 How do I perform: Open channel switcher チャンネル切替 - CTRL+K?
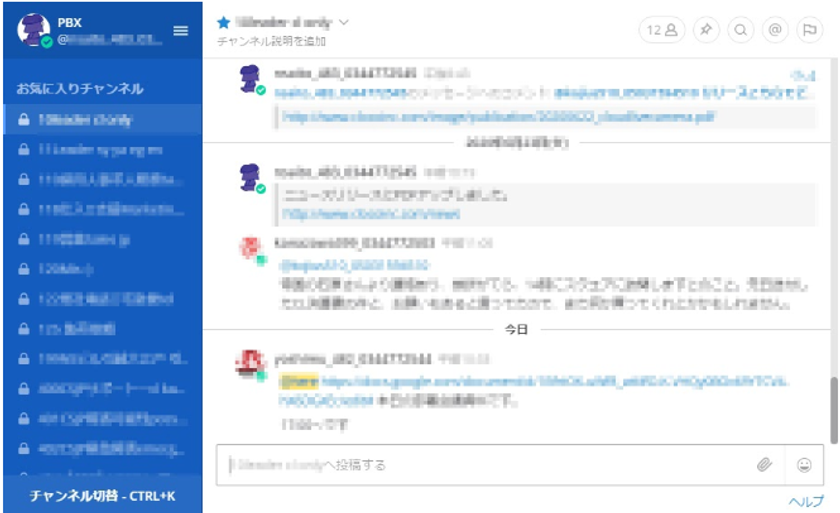(x=102, y=496)
